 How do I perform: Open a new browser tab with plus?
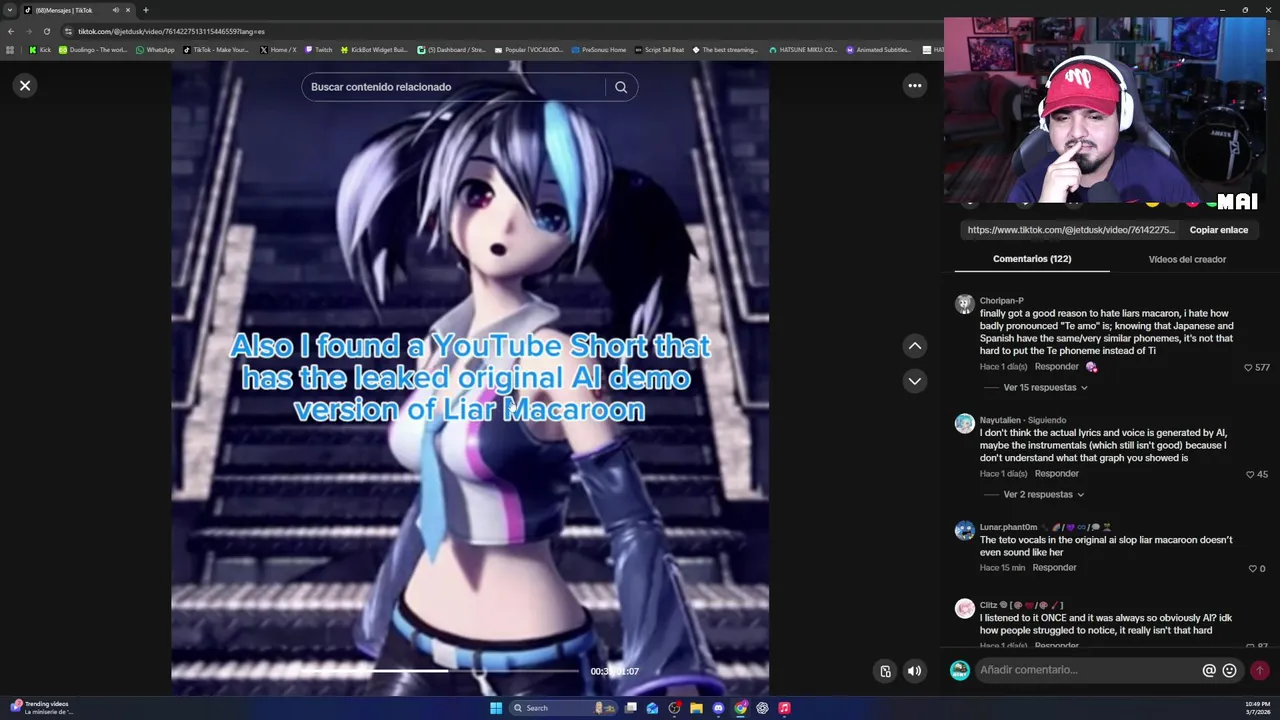[145, 10]
